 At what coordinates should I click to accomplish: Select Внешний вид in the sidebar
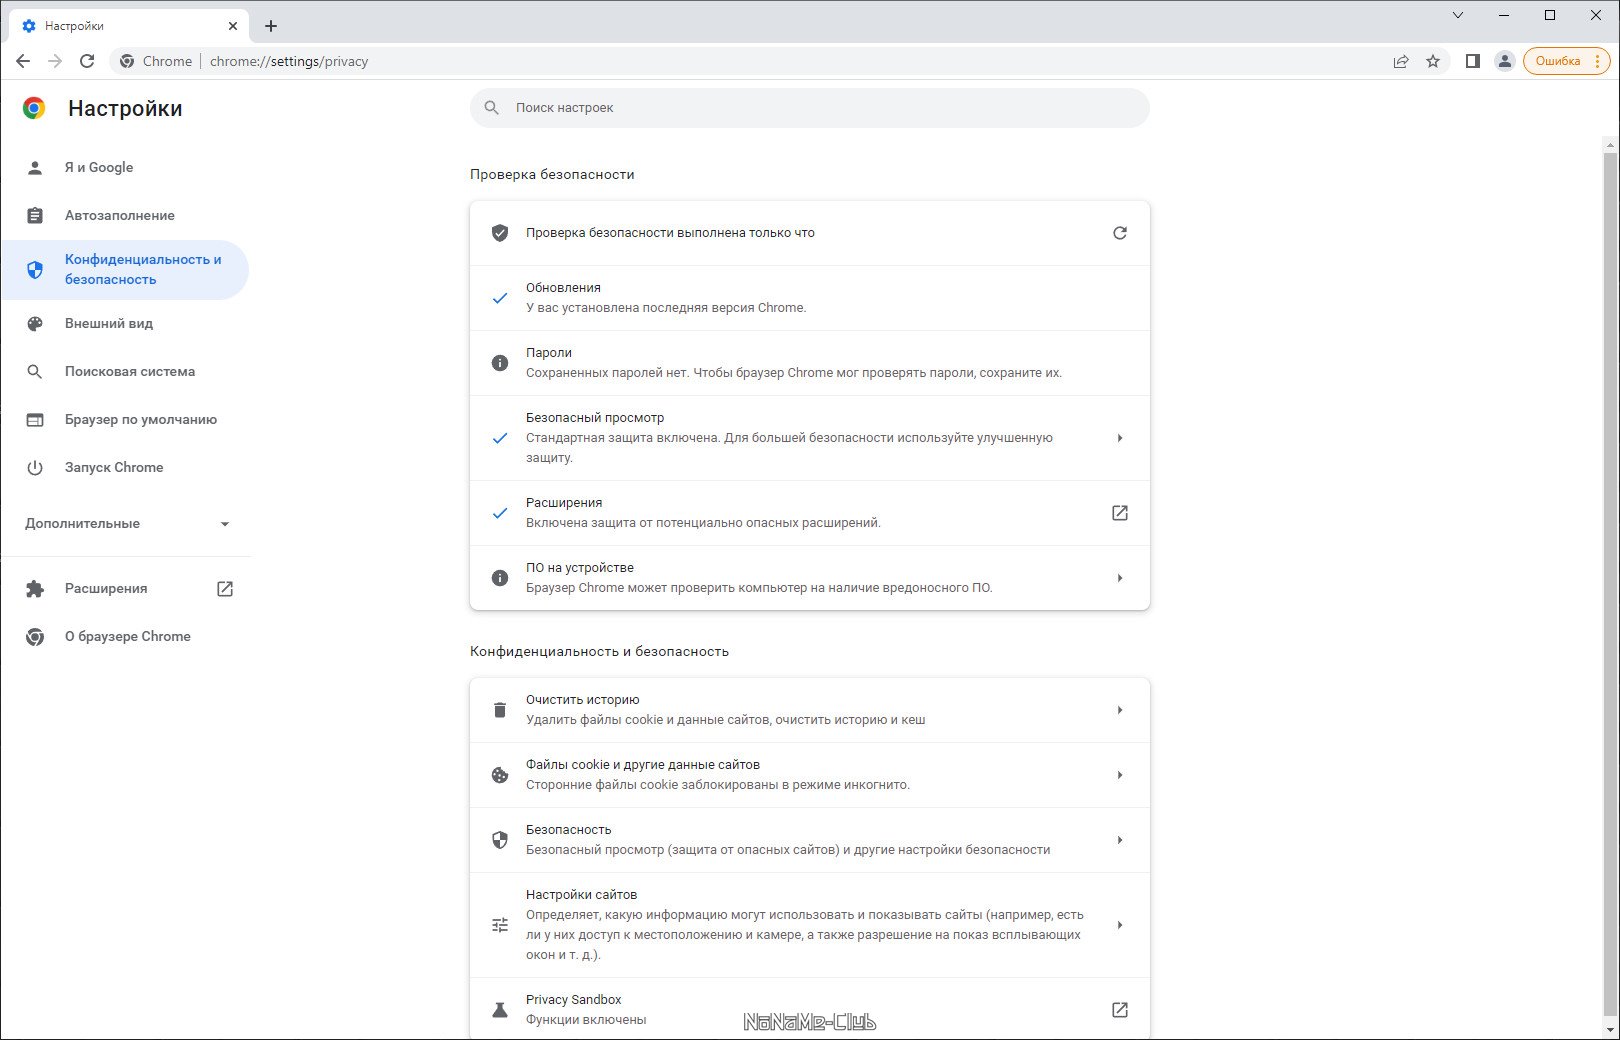(x=109, y=324)
